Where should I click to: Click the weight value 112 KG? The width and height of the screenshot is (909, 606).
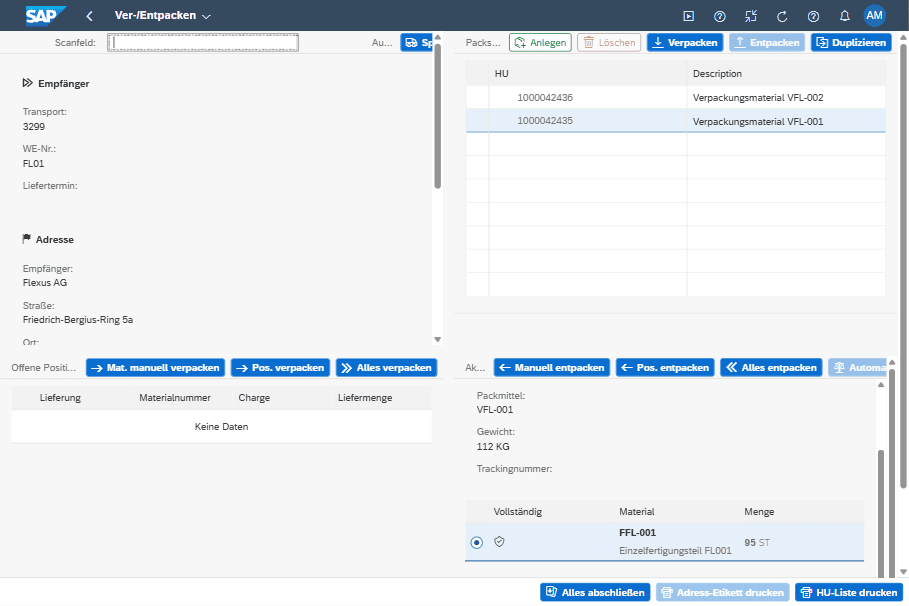(x=493, y=447)
